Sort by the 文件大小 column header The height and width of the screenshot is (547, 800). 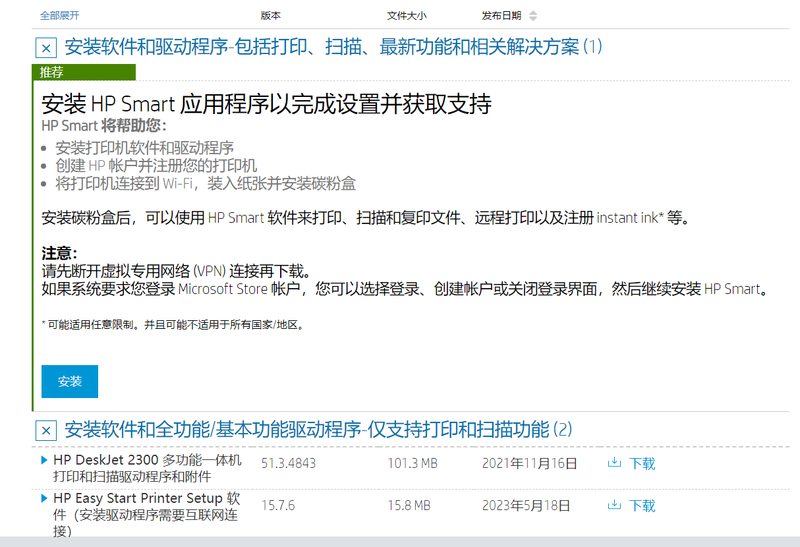(x=406, y=16)
